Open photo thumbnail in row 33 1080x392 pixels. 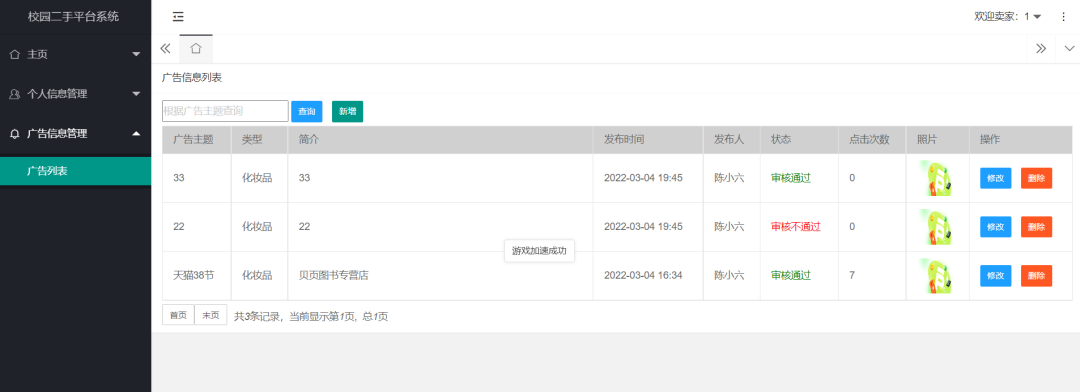pos(937,178)
